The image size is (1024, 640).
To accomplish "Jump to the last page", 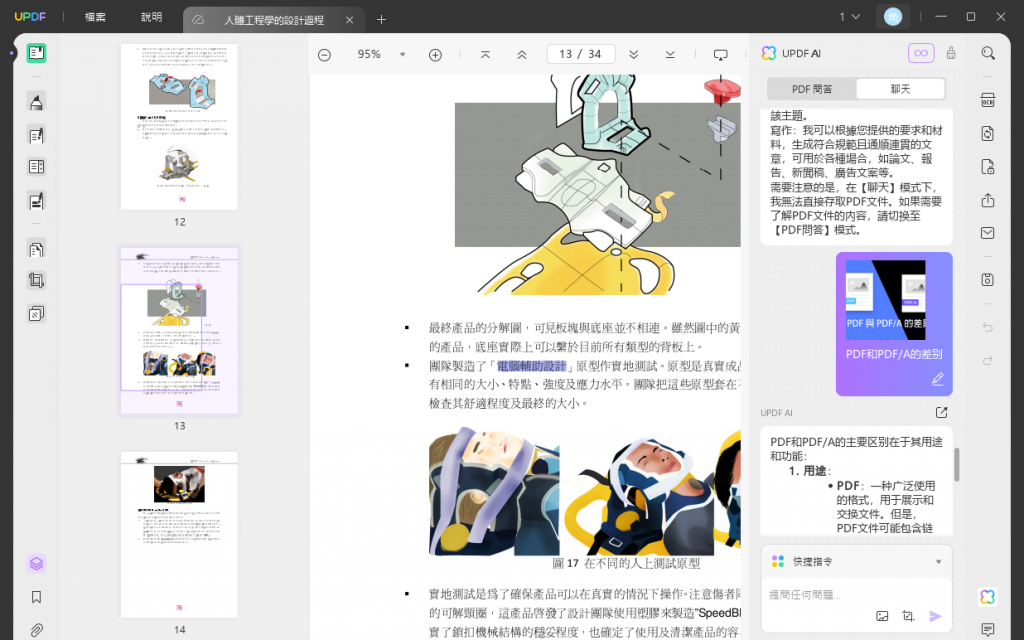I will pyautogui.click(x=670, y=55).
